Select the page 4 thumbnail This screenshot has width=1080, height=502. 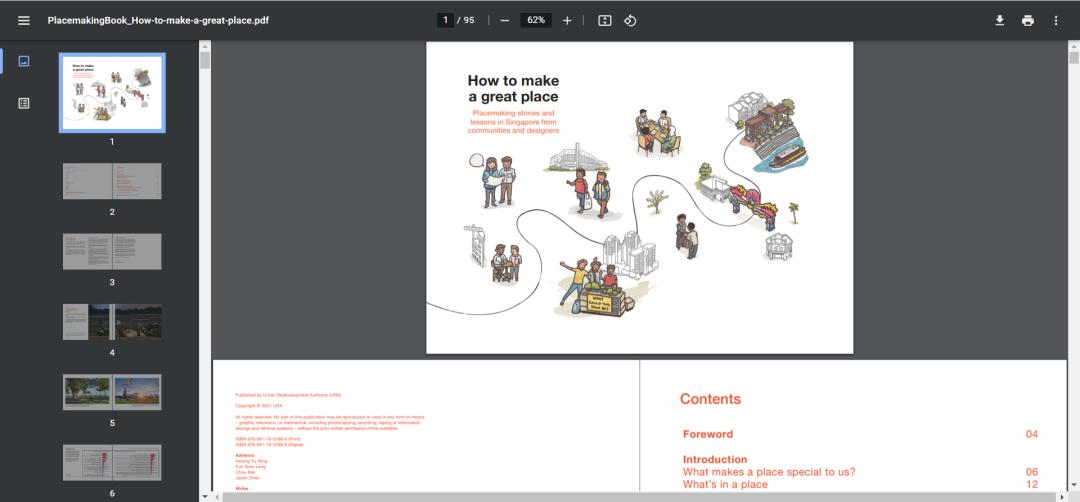(112, 322)
